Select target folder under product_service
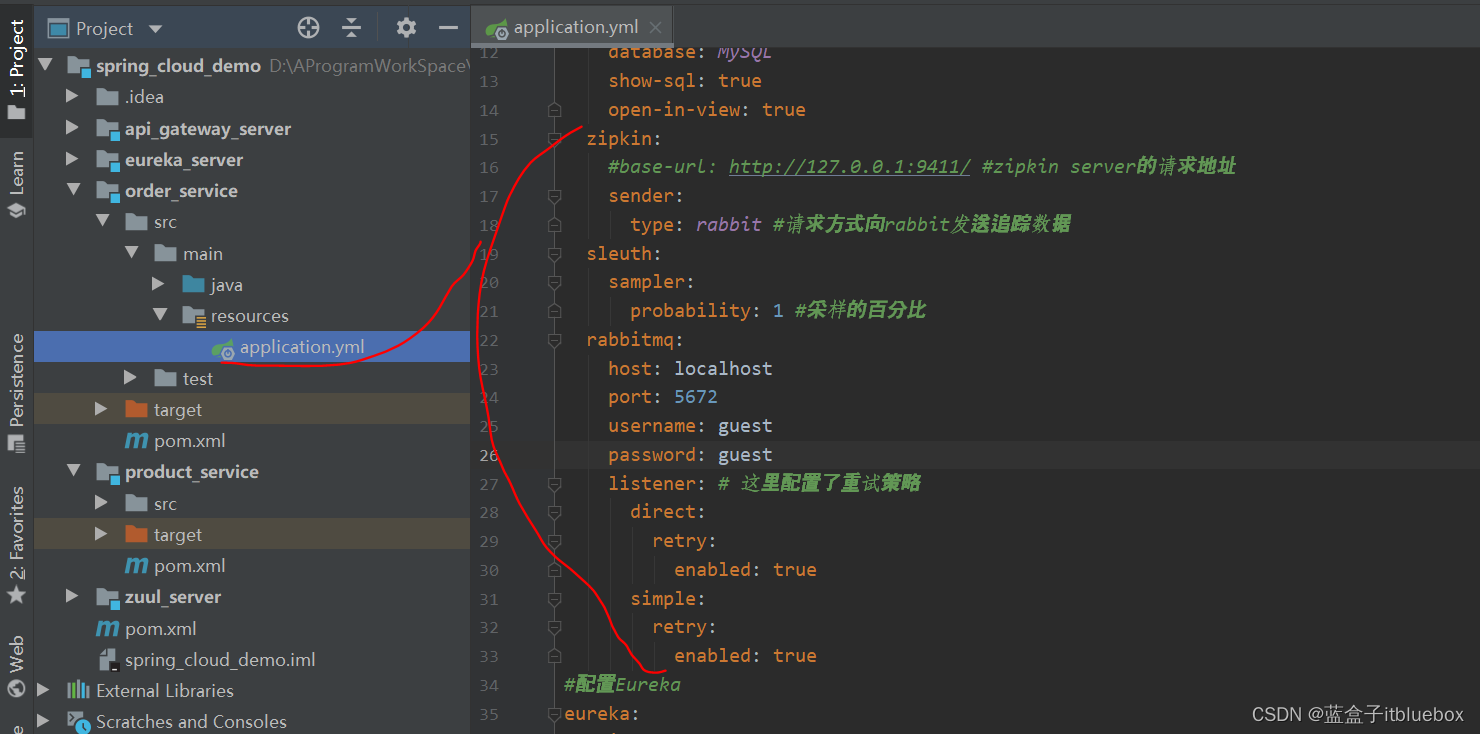This screenshot has height=734, width=1480. point(178,535)
